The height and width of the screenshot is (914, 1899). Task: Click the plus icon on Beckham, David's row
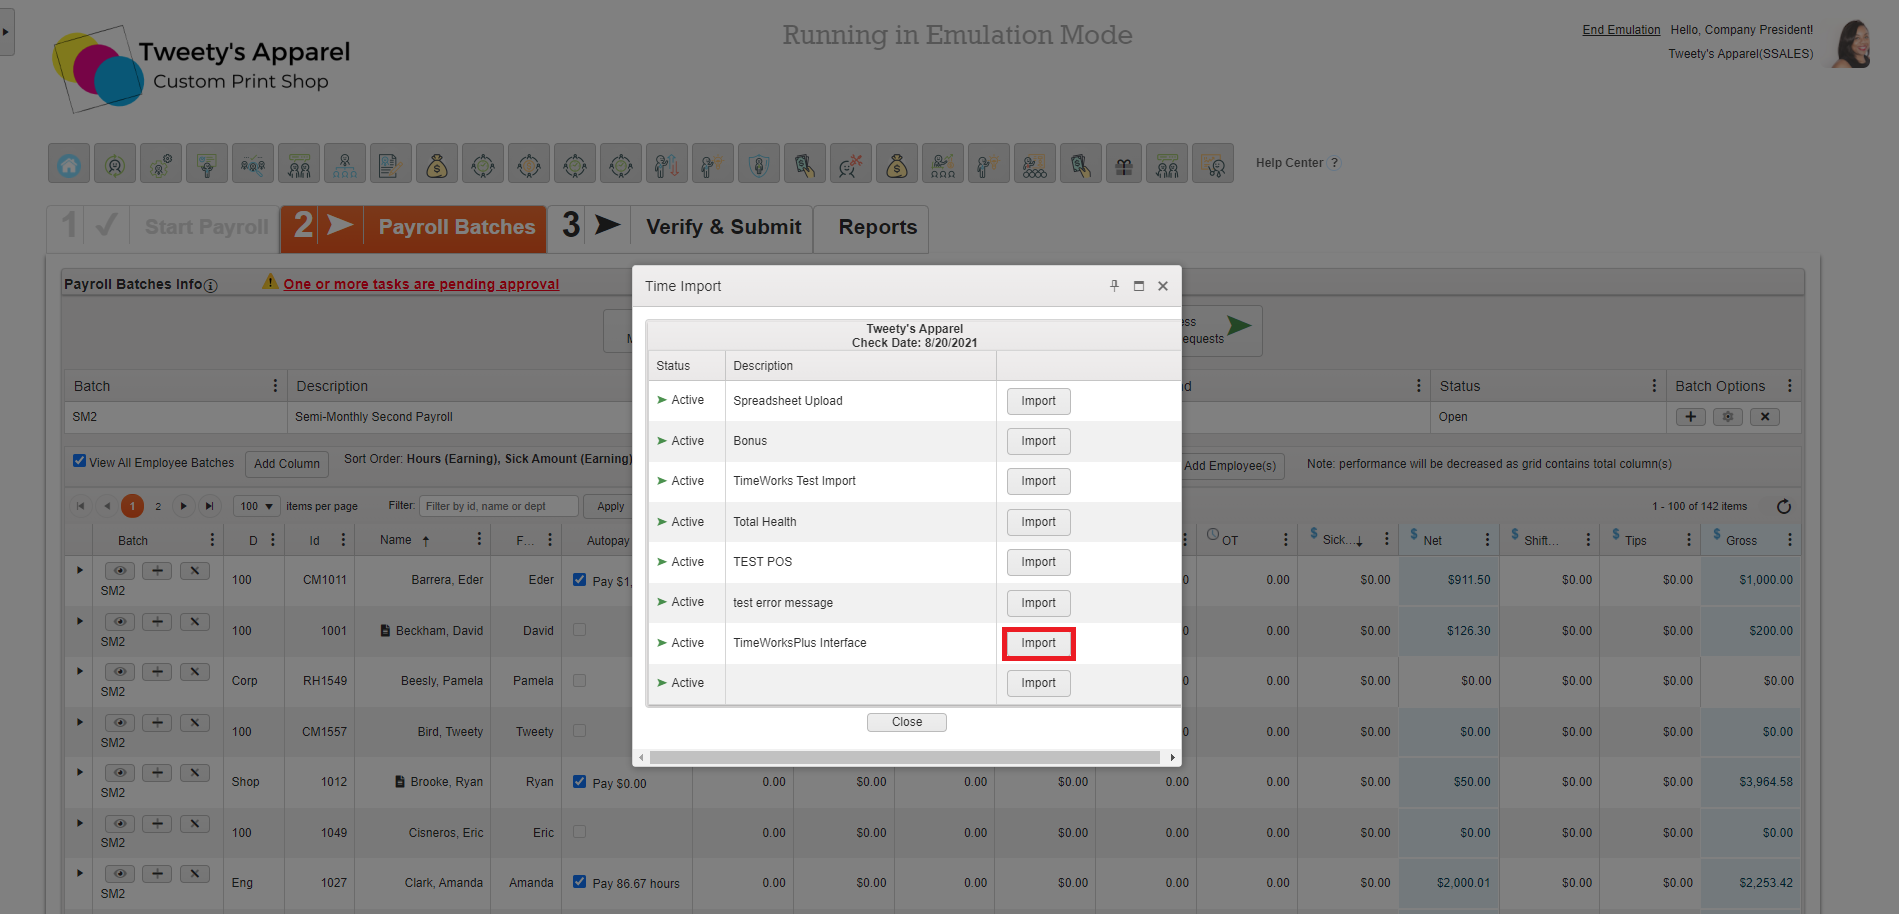157,622
